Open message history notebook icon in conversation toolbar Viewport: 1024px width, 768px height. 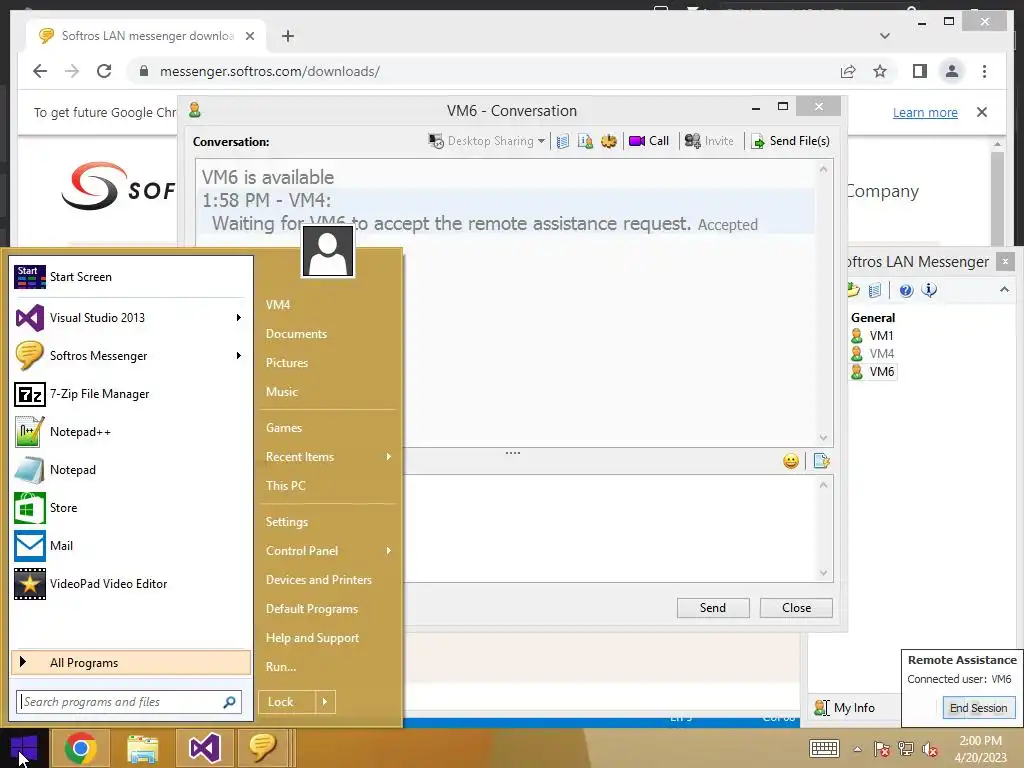(x=563, y=141)
